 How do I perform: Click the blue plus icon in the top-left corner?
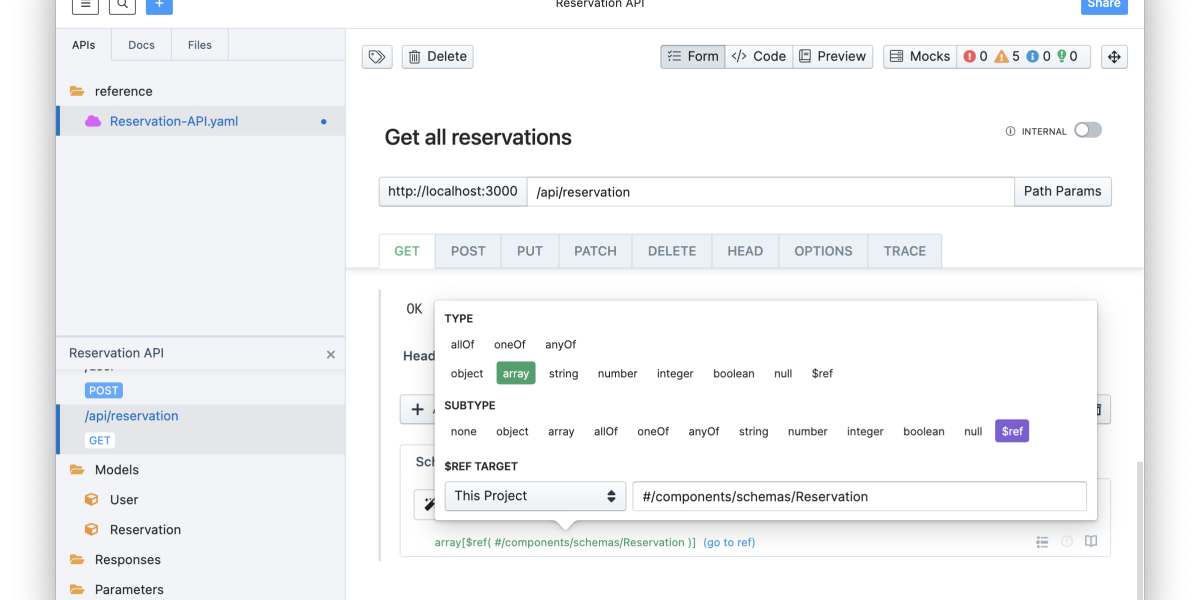(x=159, y=5)
